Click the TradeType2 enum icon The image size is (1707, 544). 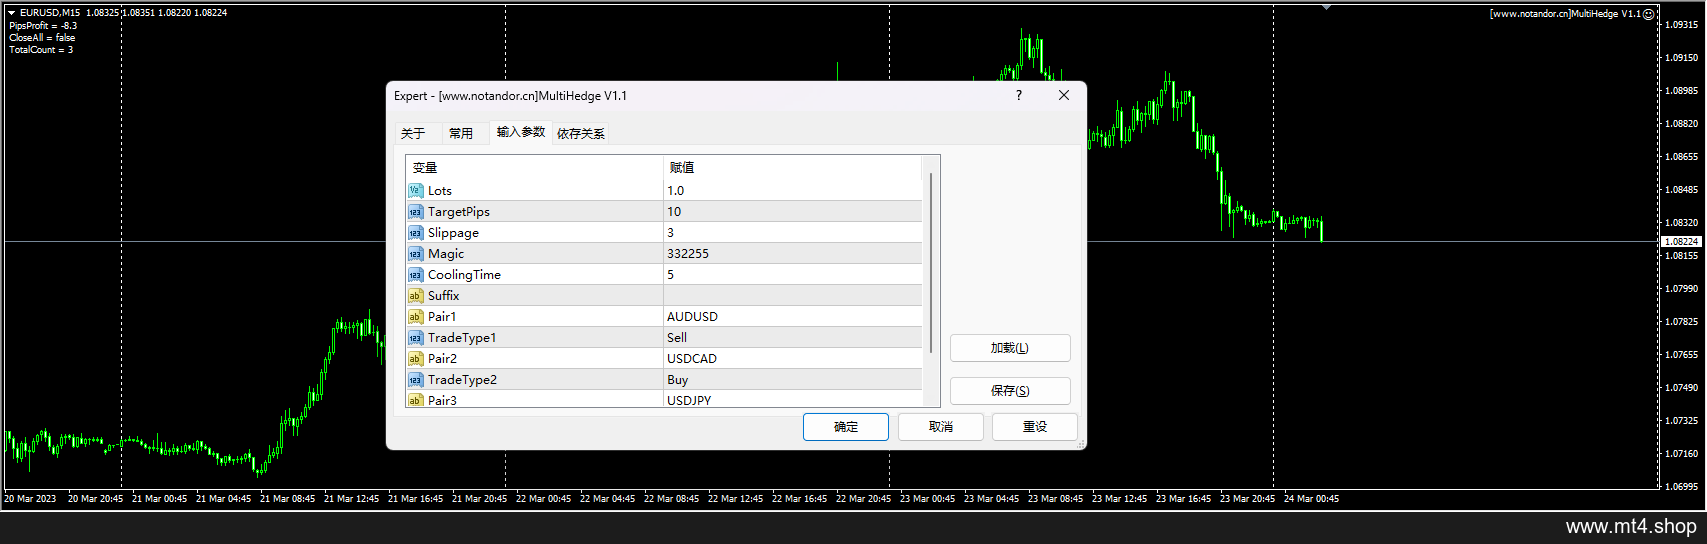415,379
